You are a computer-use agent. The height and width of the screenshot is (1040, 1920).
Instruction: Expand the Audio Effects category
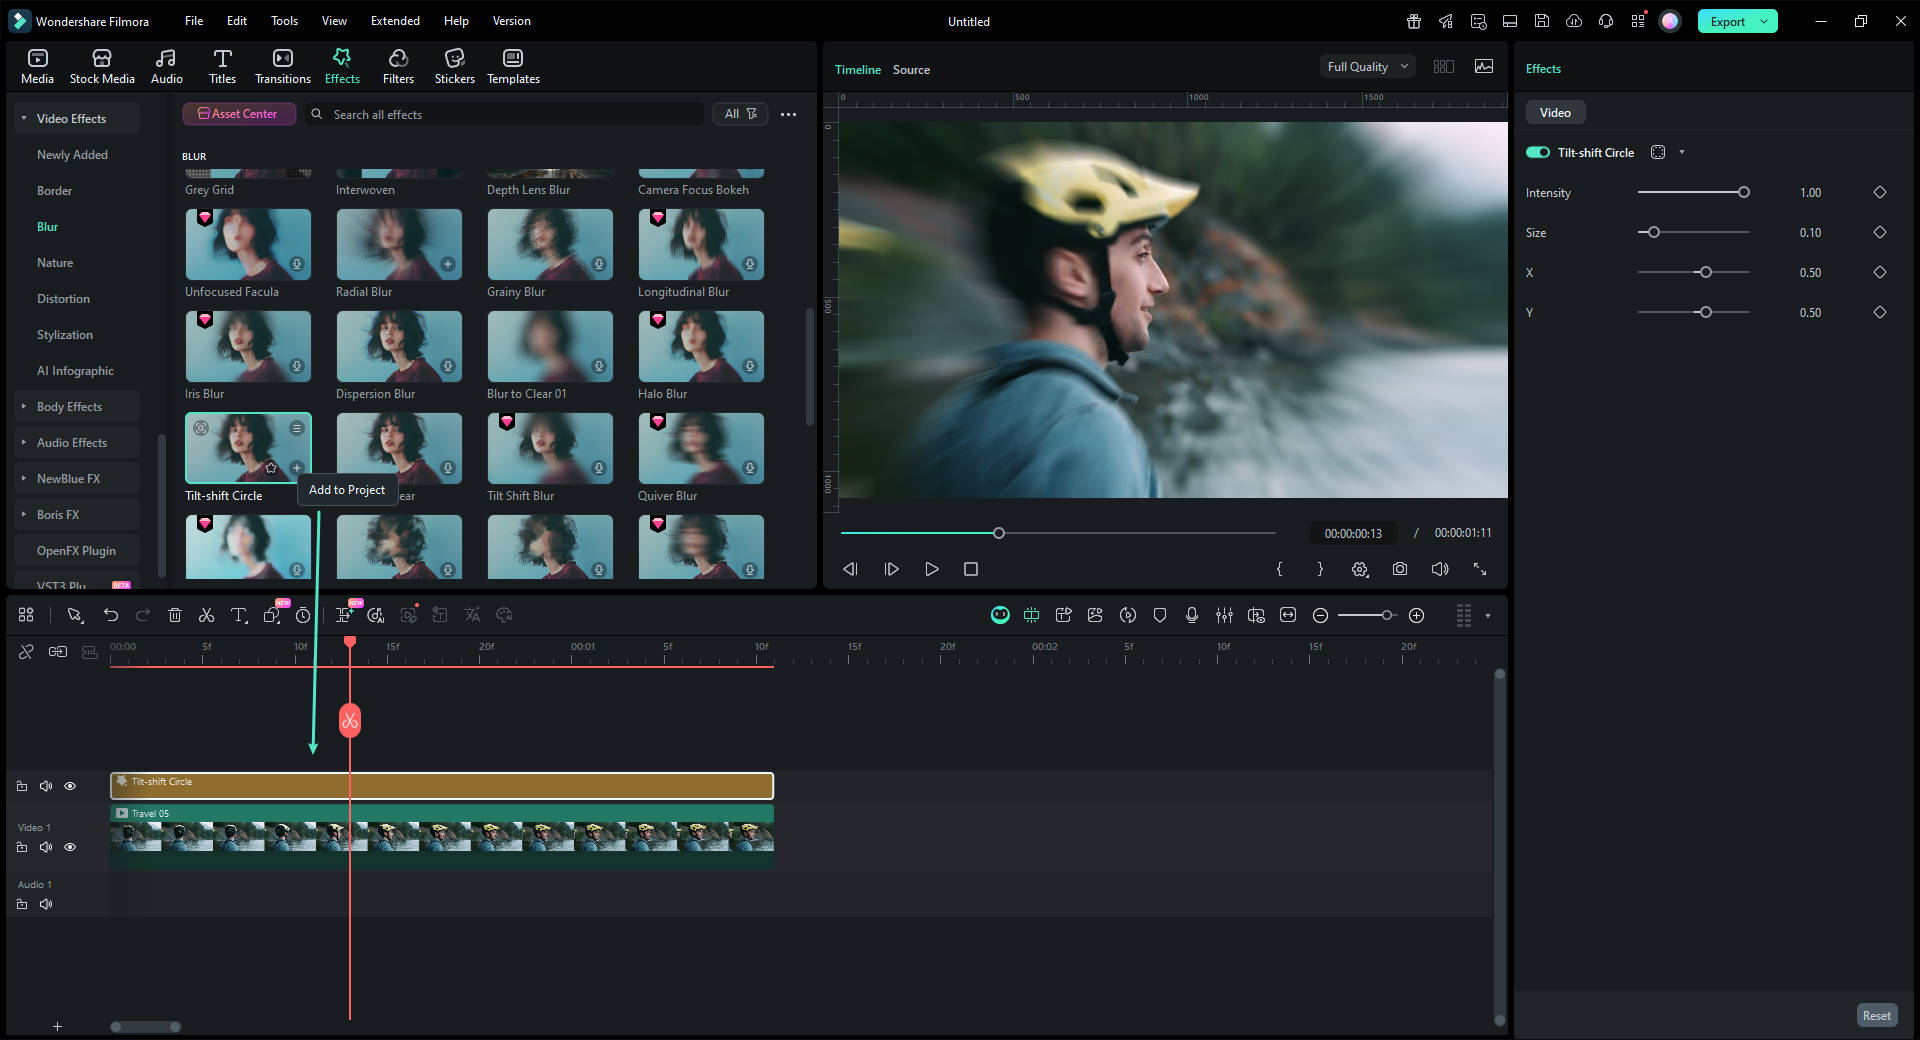[71, 443]
